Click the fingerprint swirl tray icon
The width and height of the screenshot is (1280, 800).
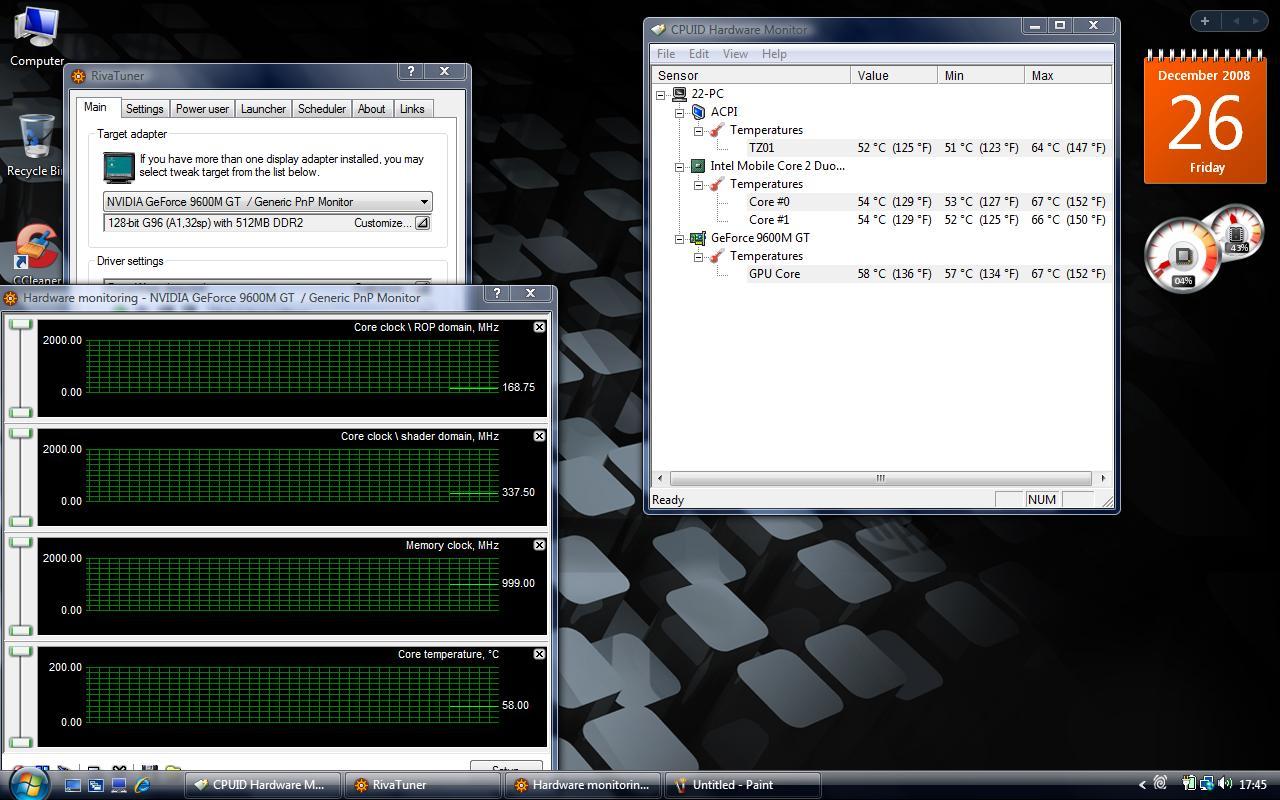coord(1160,784)
